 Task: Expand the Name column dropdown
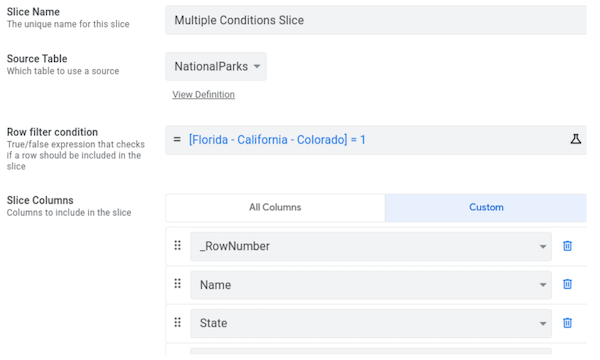371,285
